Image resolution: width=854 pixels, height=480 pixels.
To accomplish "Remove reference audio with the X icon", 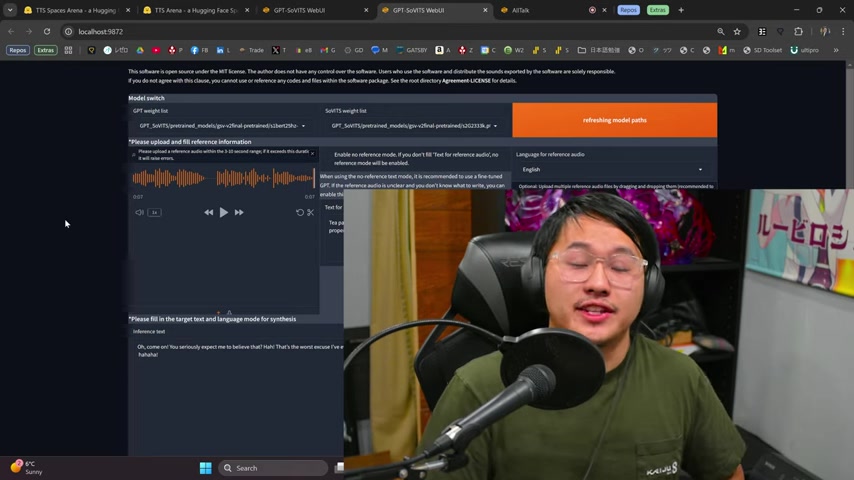I will [x=312, y=153].
